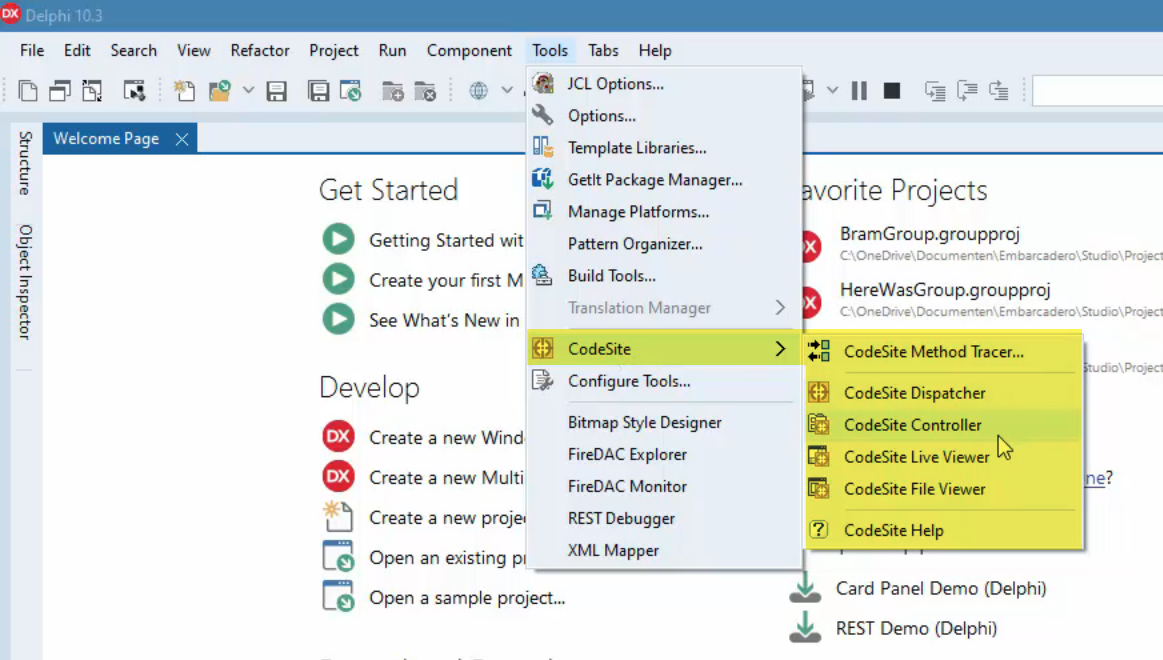
Task: Close the Welcome Page tab
Action: (x=182, y=139)
